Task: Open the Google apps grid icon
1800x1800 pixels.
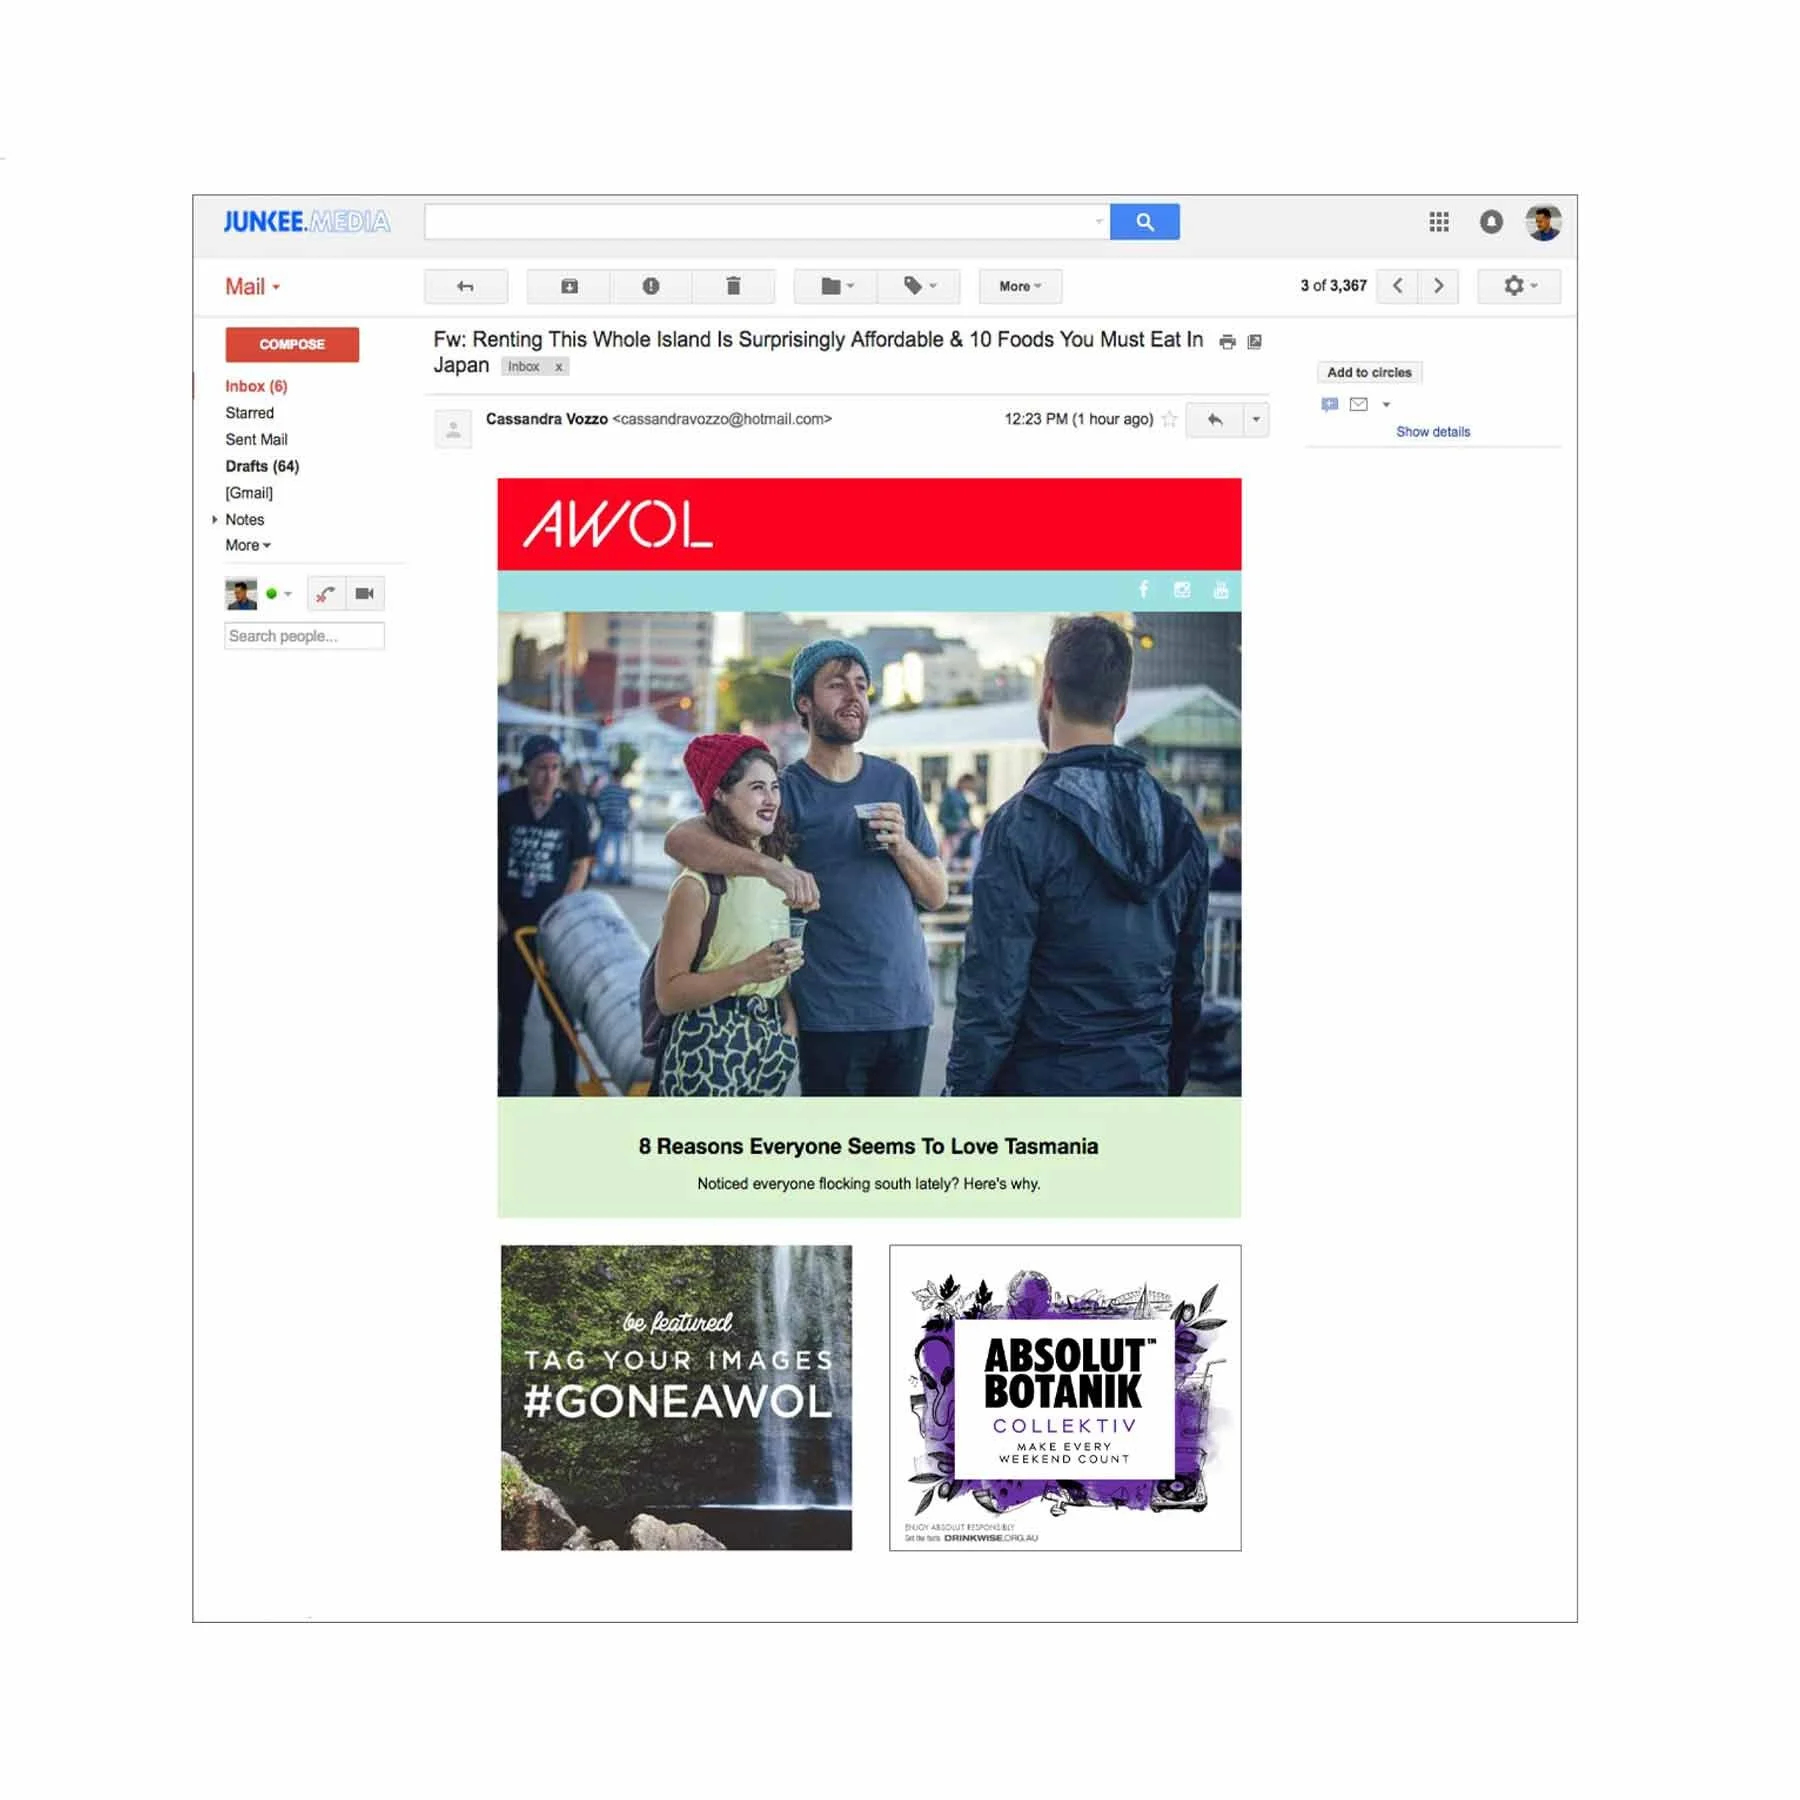Action: tap(1438, 222)
